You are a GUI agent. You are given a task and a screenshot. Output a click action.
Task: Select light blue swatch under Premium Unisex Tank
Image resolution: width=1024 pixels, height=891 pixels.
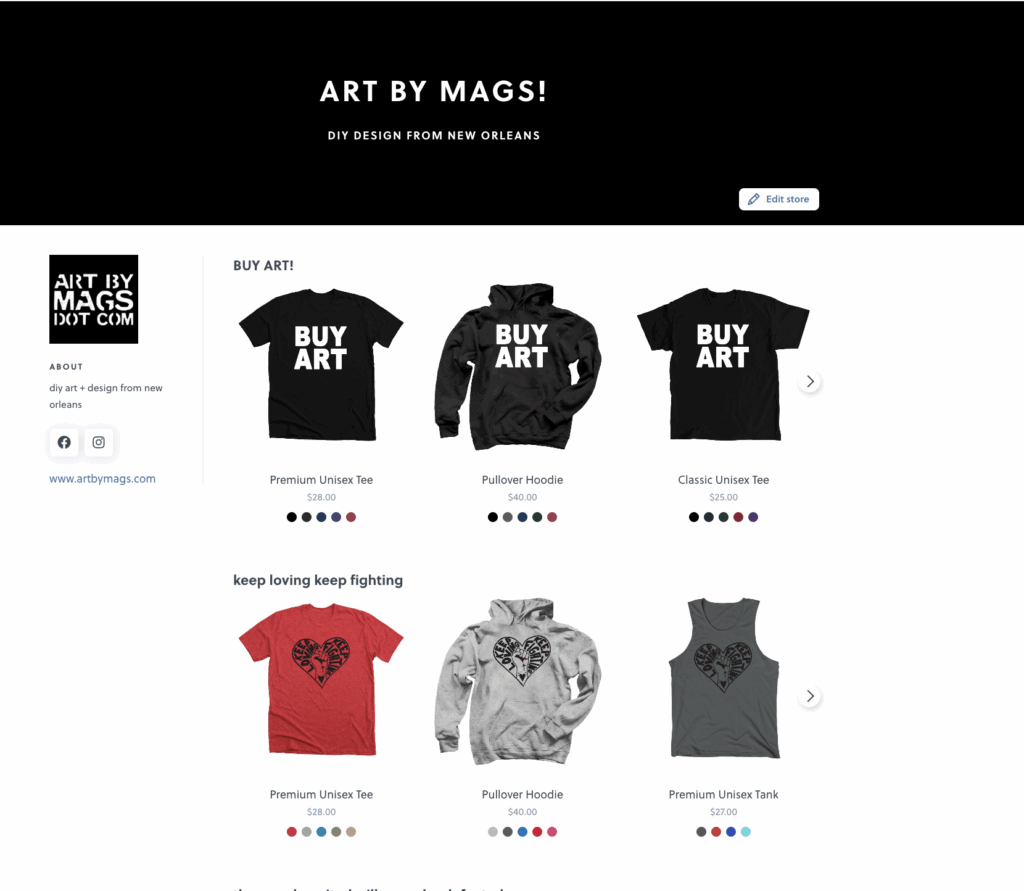point(746,832)
